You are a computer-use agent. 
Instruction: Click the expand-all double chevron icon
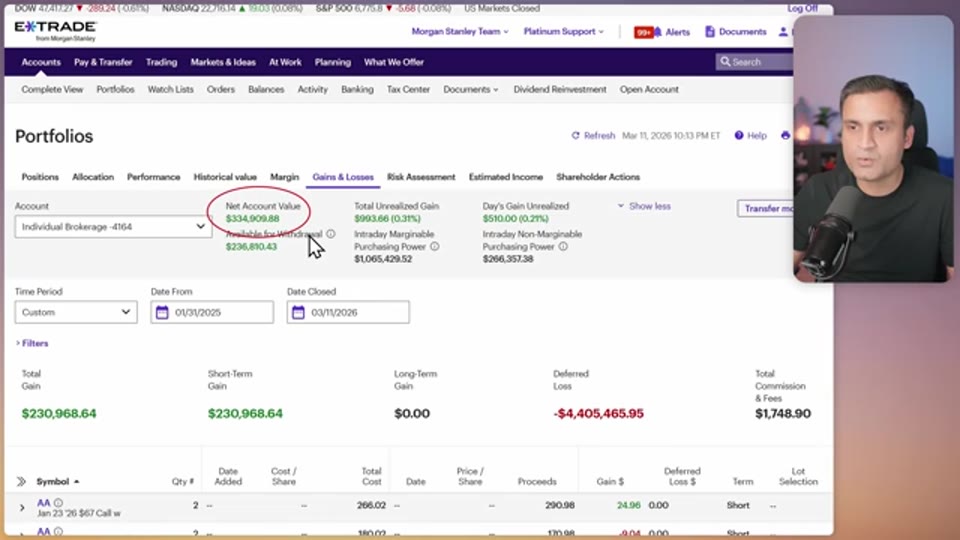(21, 482)
